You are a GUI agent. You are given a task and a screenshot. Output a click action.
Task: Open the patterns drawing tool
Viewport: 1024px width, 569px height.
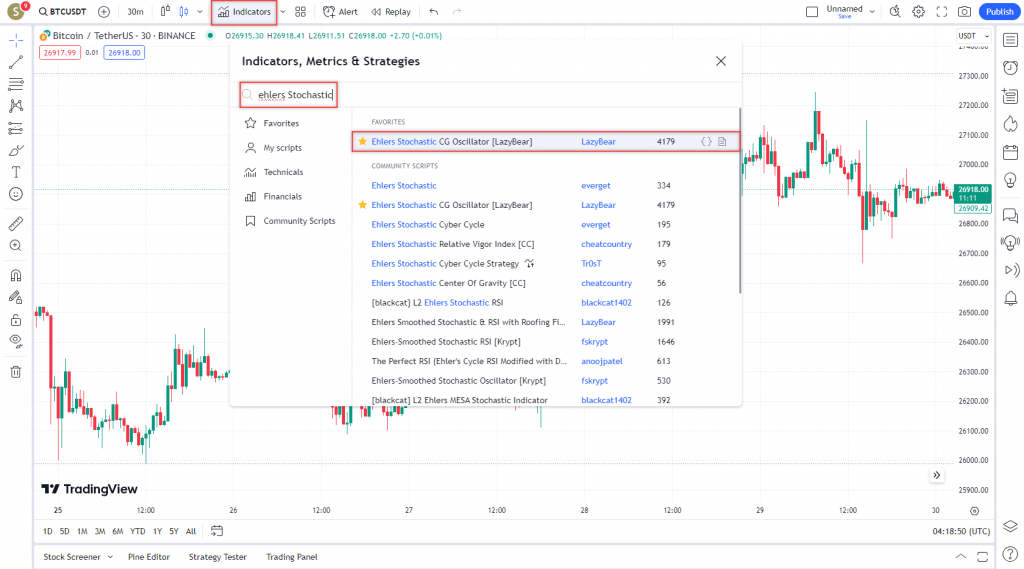click(x=16, y=106)
